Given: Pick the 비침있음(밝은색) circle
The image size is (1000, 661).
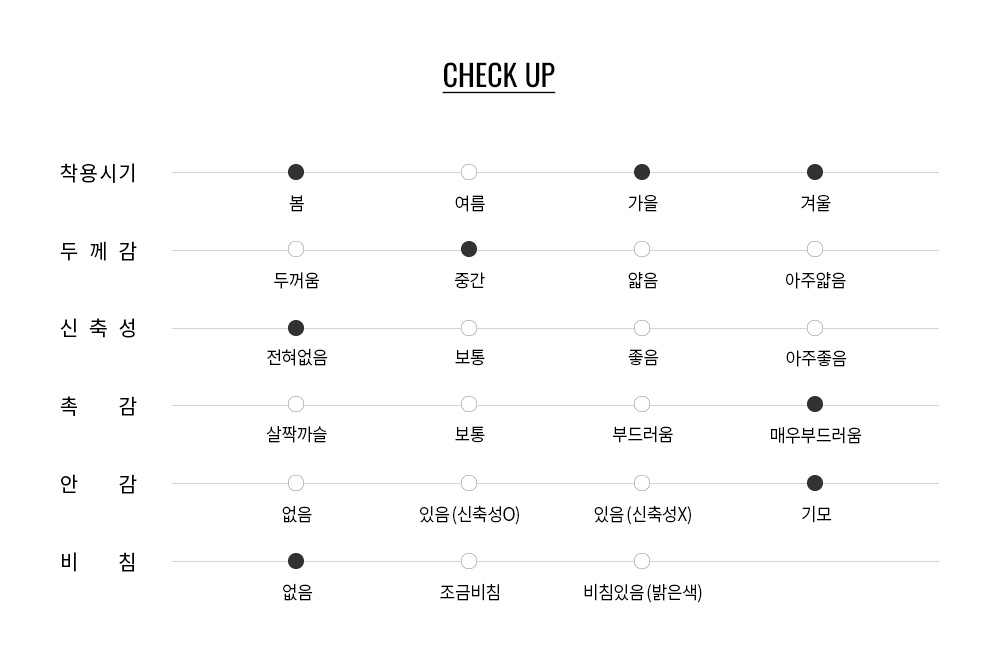Looking at the screenshot, I should click(x=642, y=561).
